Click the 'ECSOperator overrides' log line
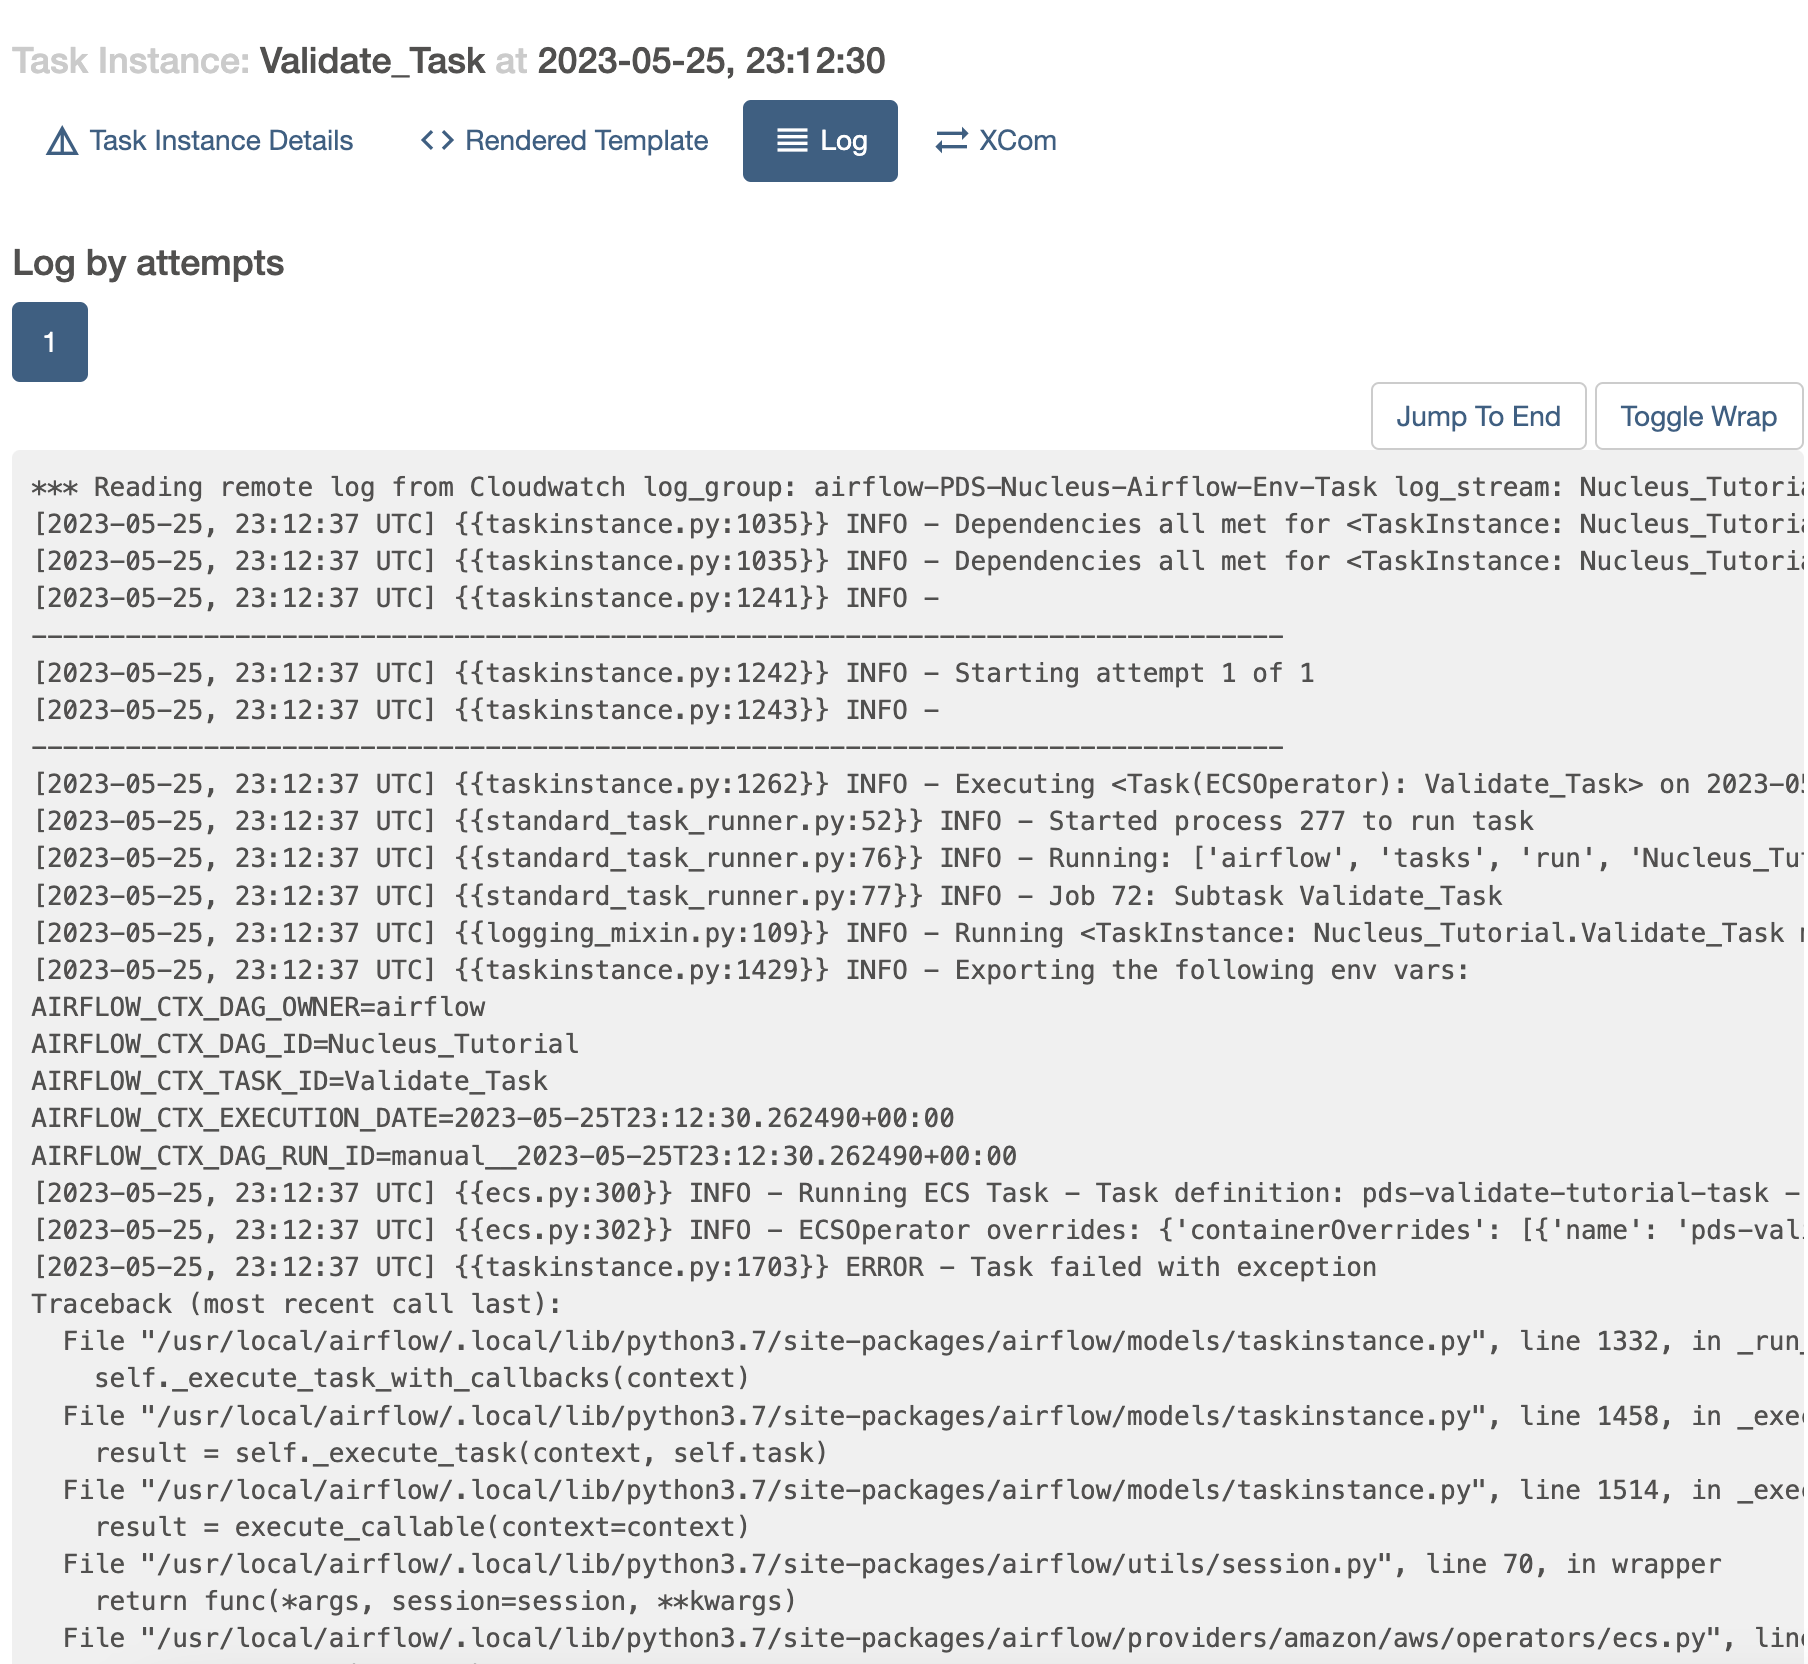Screen dimensions: 1808x1664 point(917,1230)
